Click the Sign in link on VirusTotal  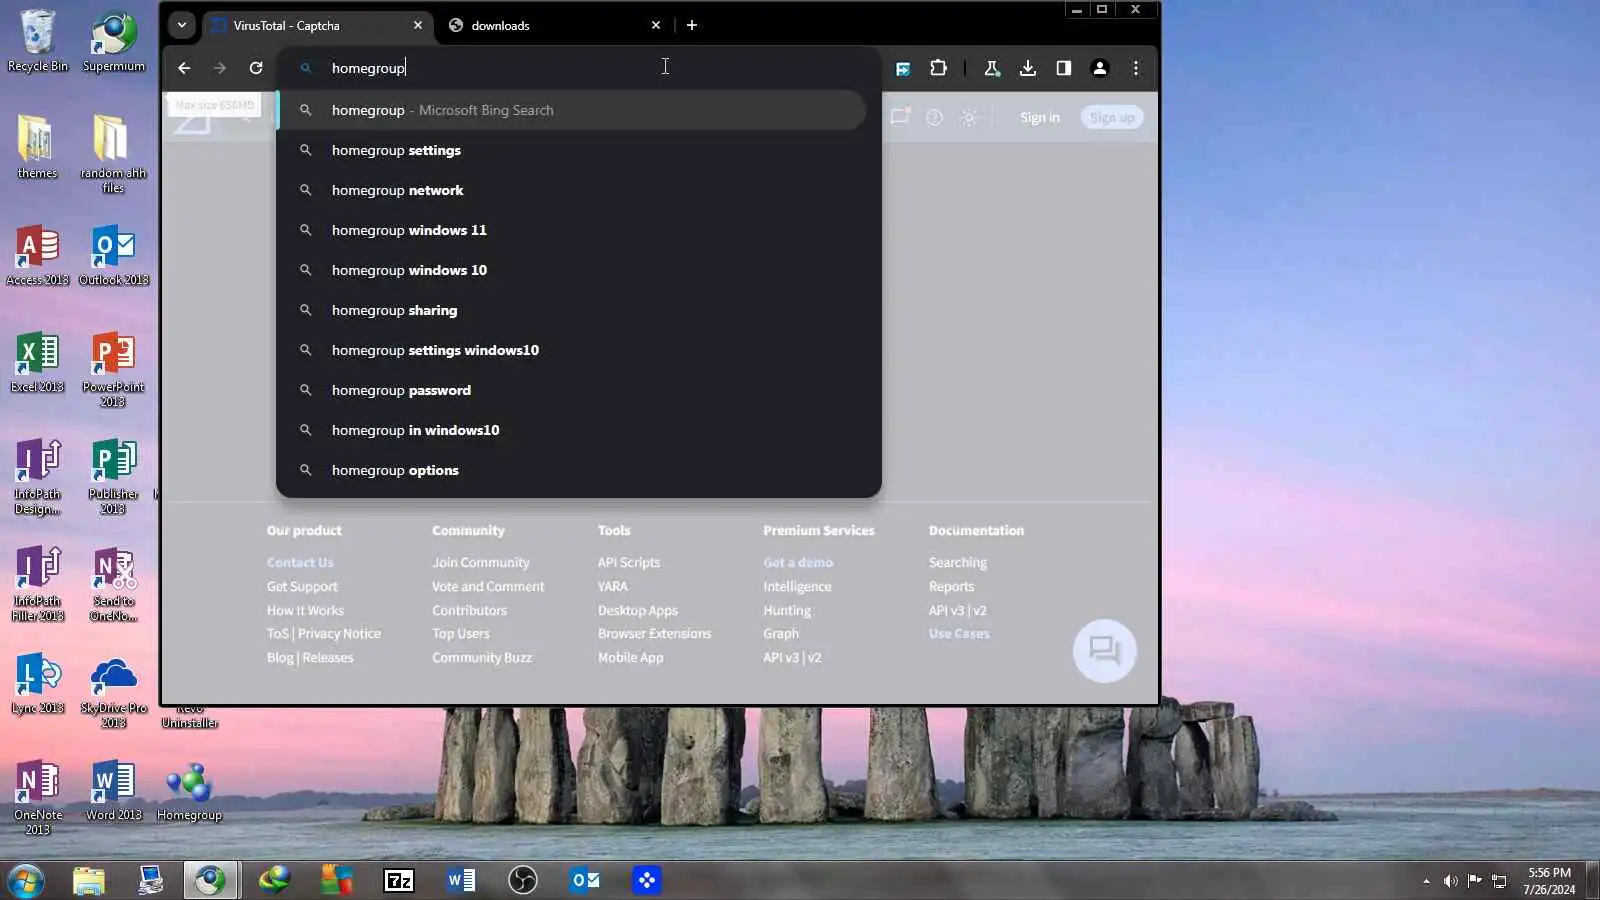pyautogui.click(x=1039, y=117)
